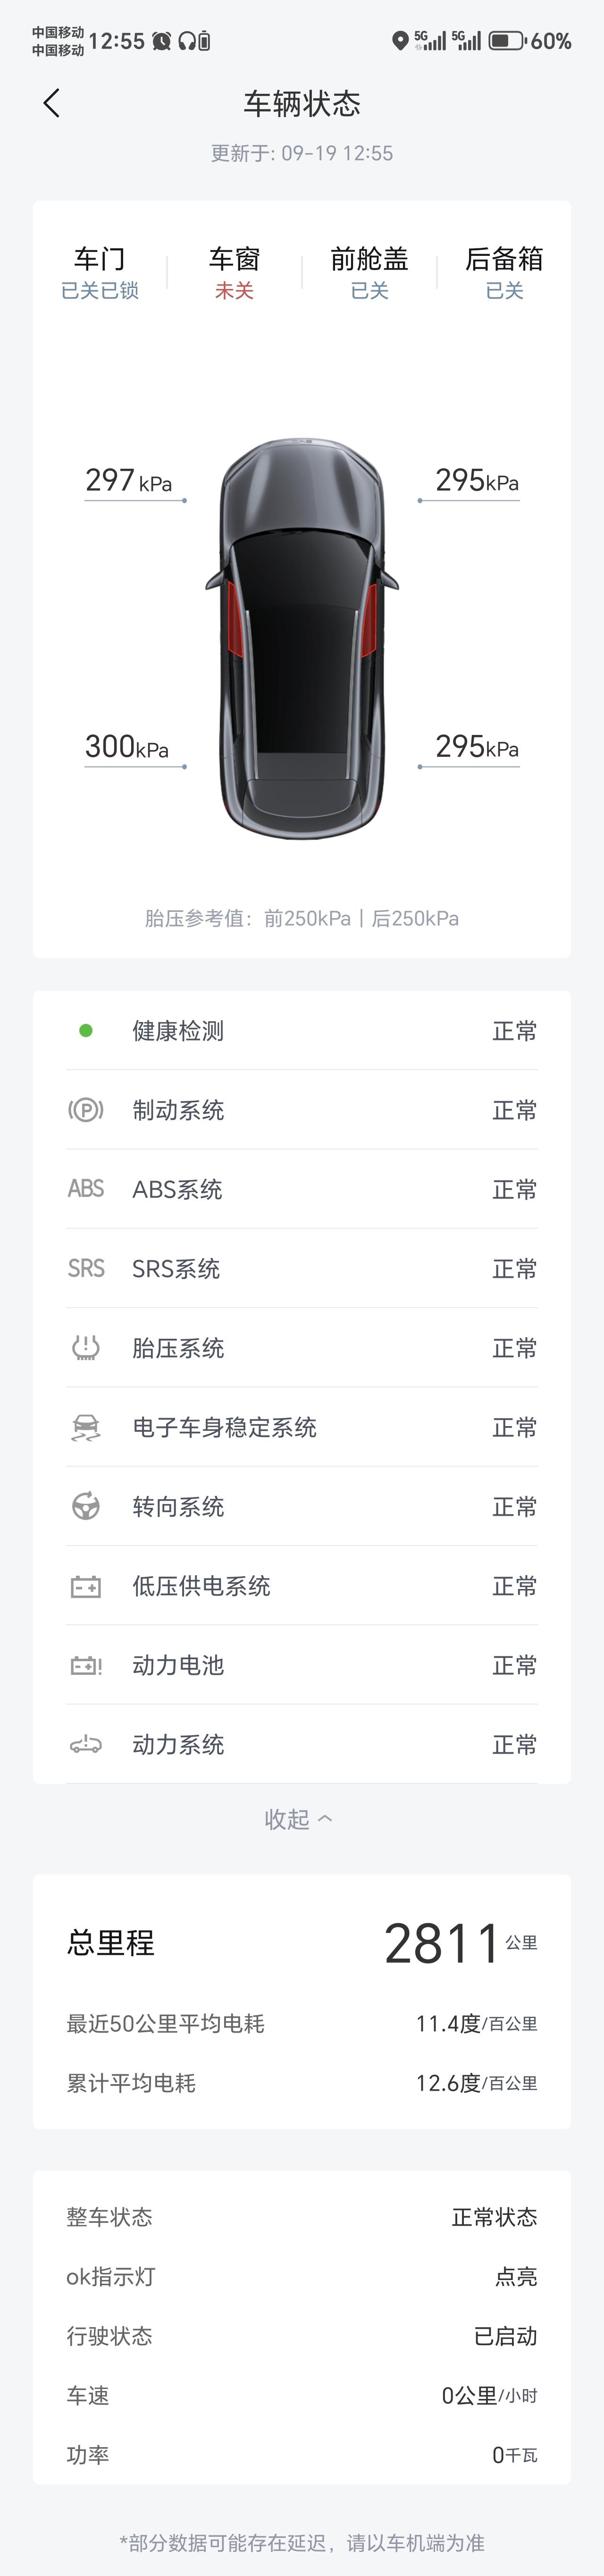
Task: Tap the SRS system icon
Action: [x=86, y=1268]
